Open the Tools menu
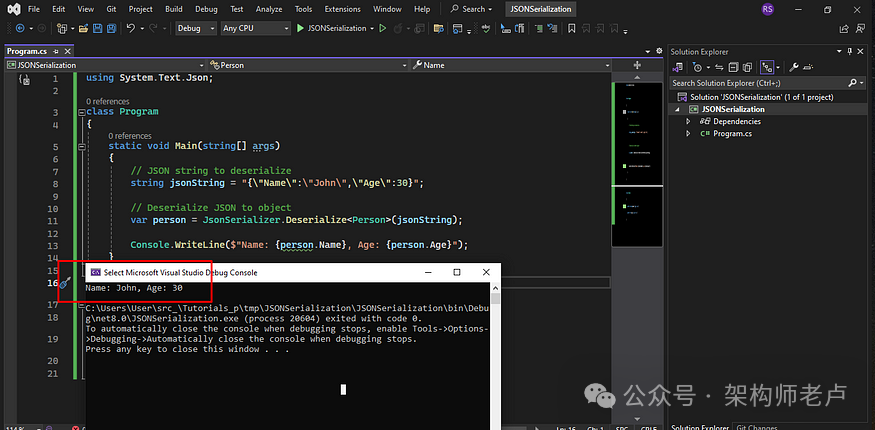 coord(303,9)
